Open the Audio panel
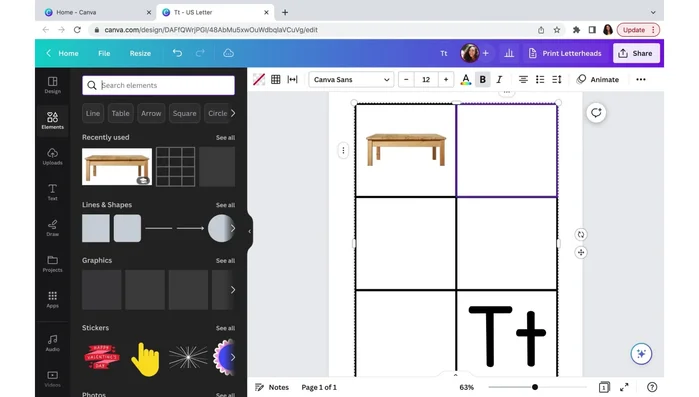 pos(52,343)
